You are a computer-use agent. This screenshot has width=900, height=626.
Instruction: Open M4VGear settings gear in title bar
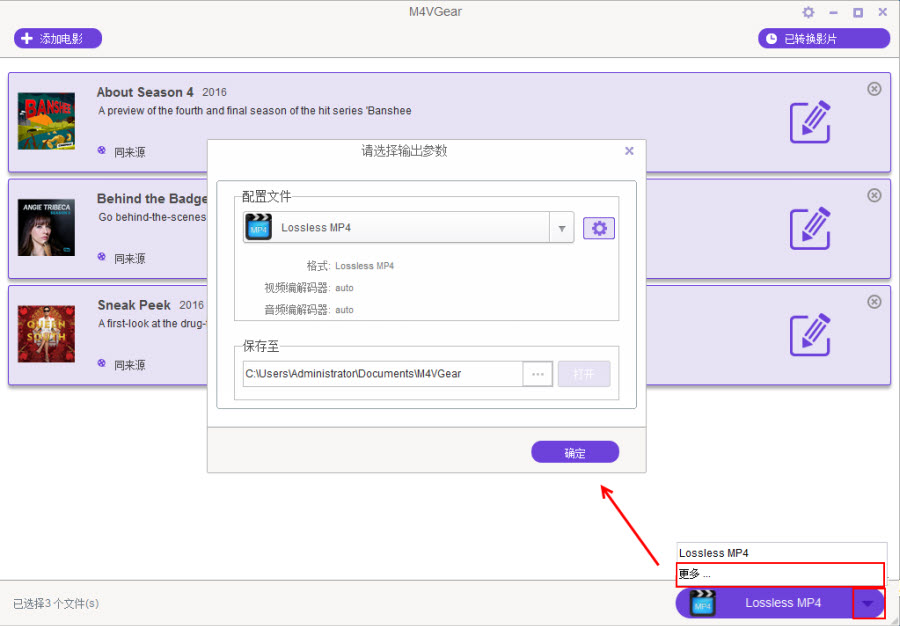pyautogui.click(x=808, y=12)
